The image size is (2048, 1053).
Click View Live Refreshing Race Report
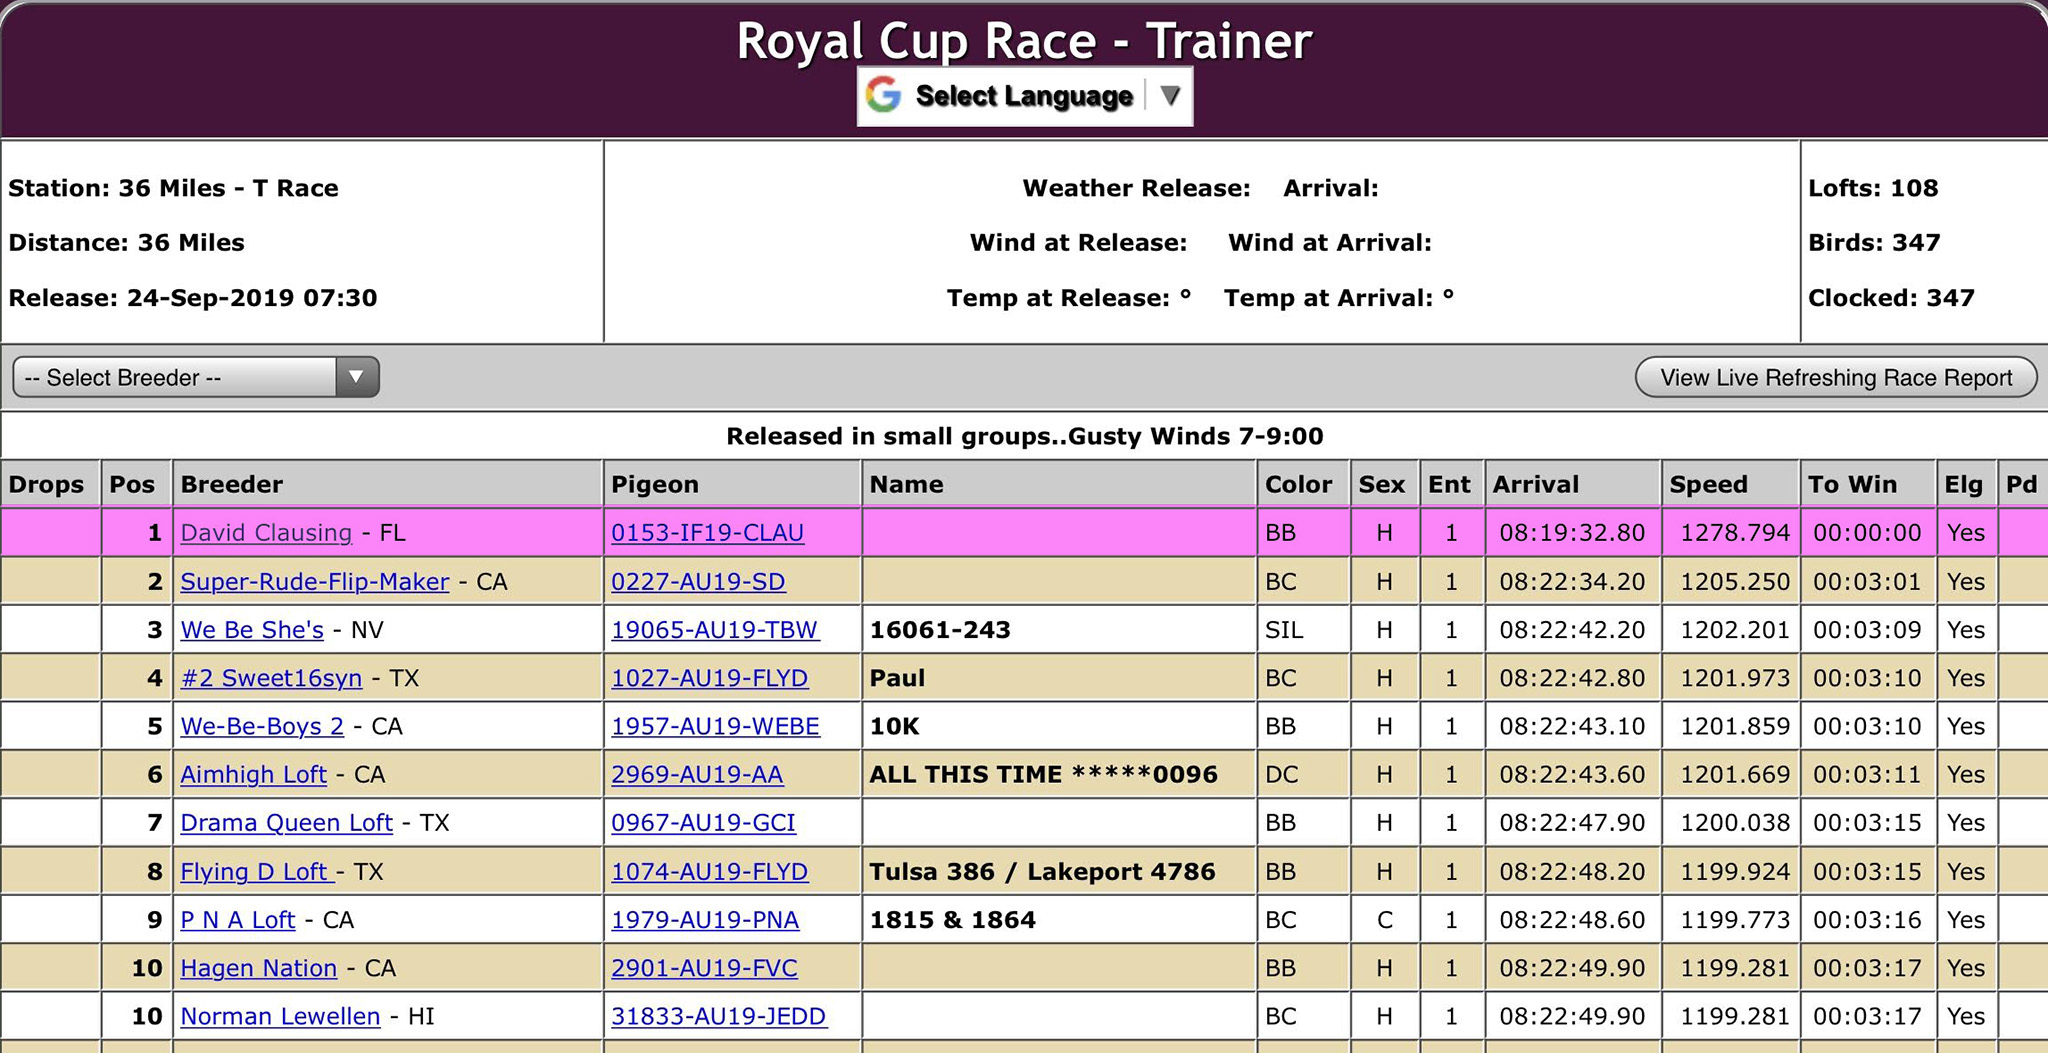[x=1835, y=378]
